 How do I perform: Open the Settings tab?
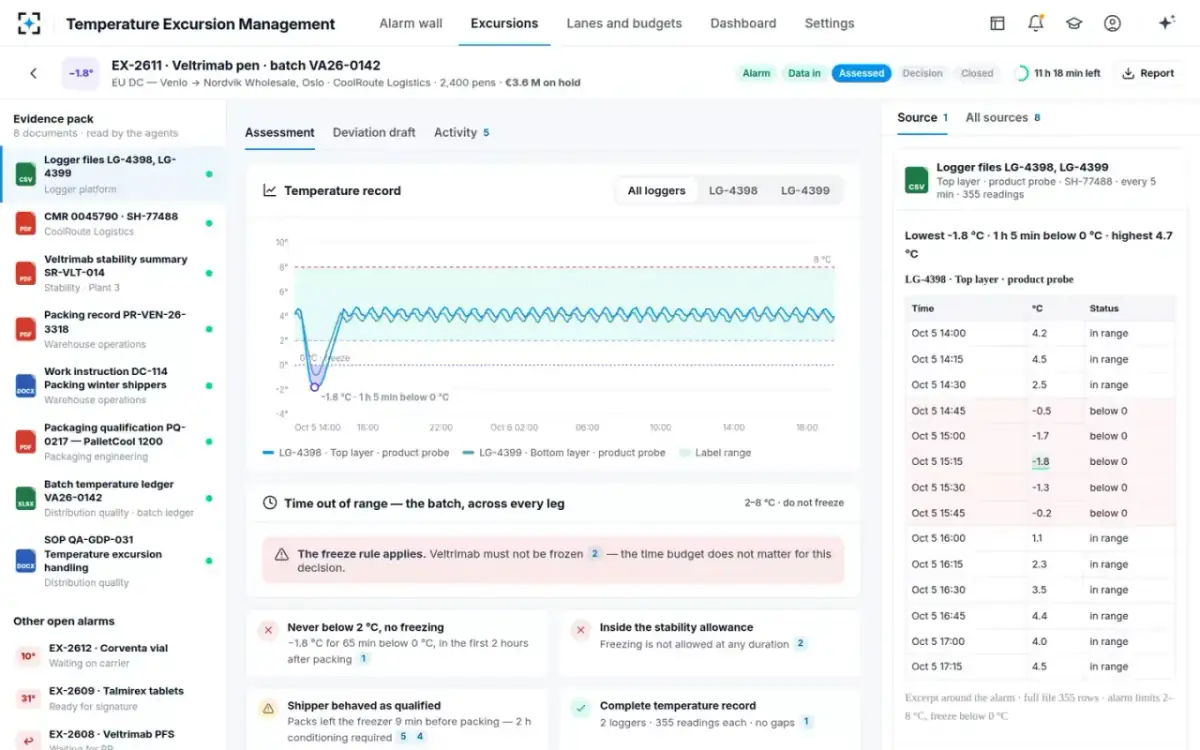830,23
